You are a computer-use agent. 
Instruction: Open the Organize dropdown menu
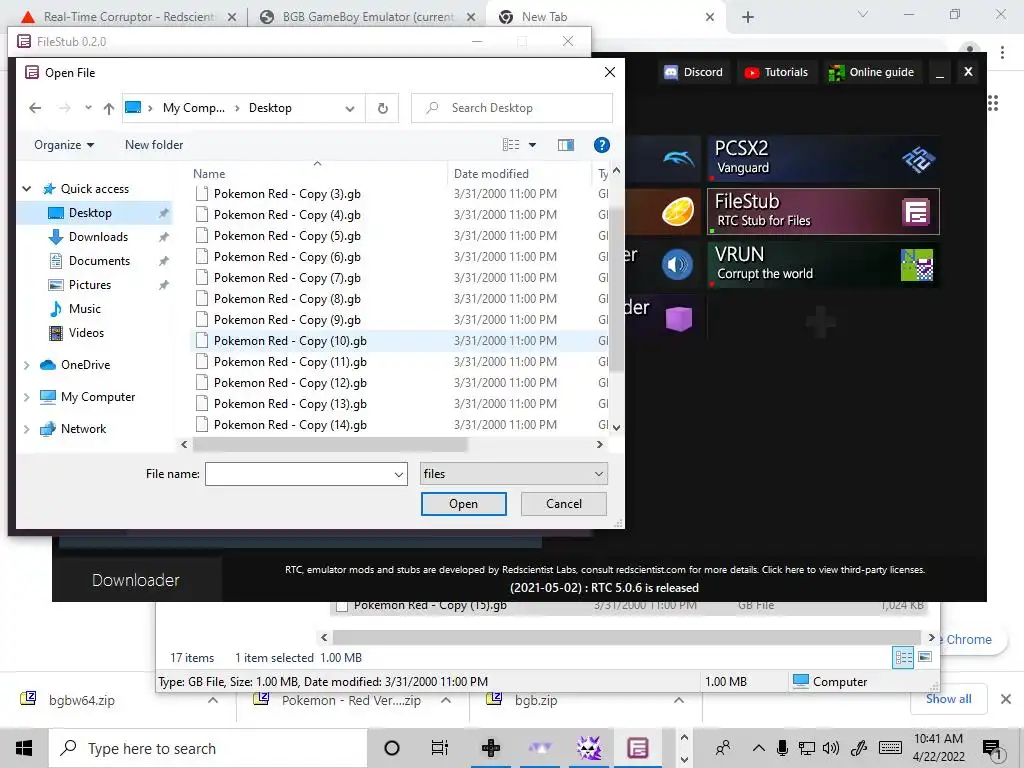64,145
